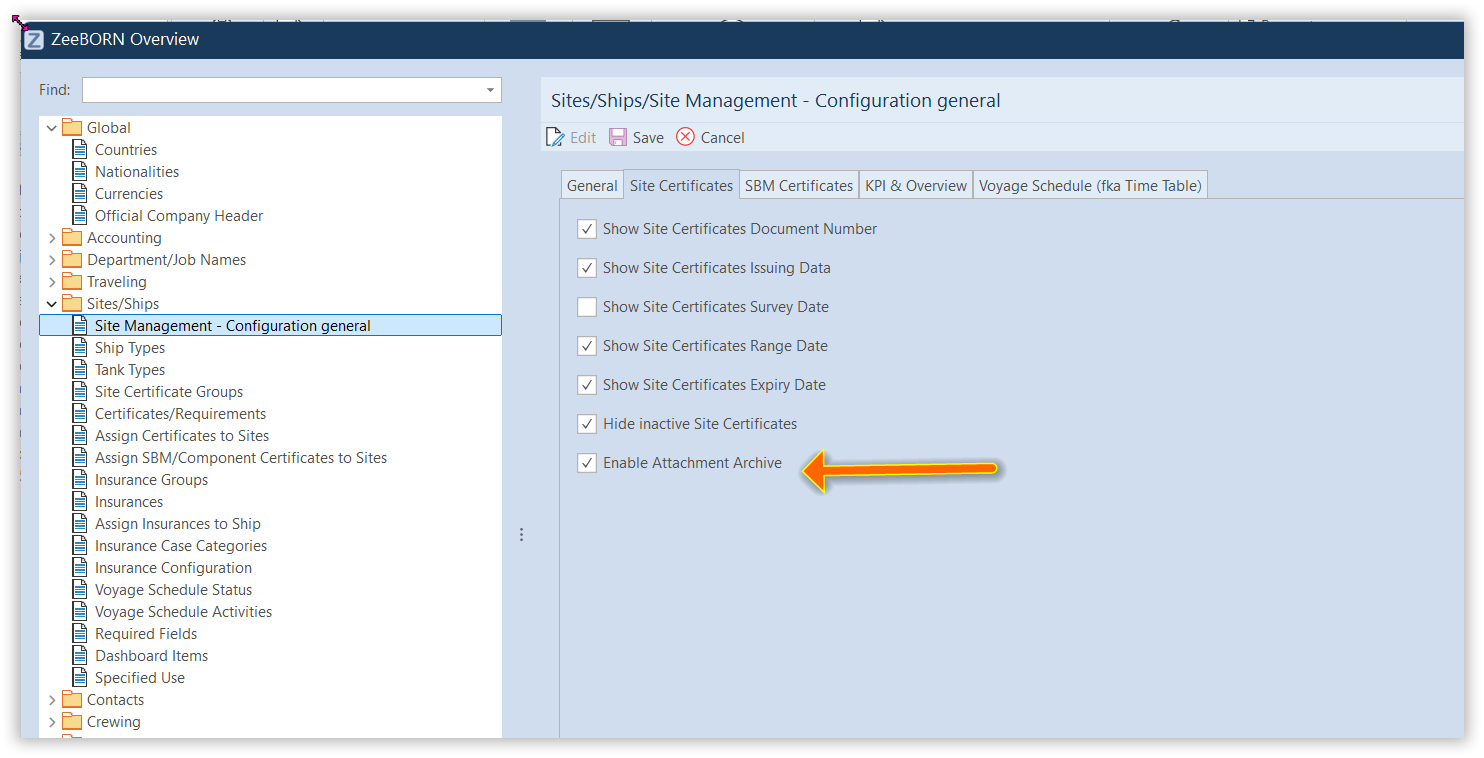Uncheck the Enable Attachment Archive checkbox
This screenshot has width=1484, height=758.
click(x=587, y=463)
